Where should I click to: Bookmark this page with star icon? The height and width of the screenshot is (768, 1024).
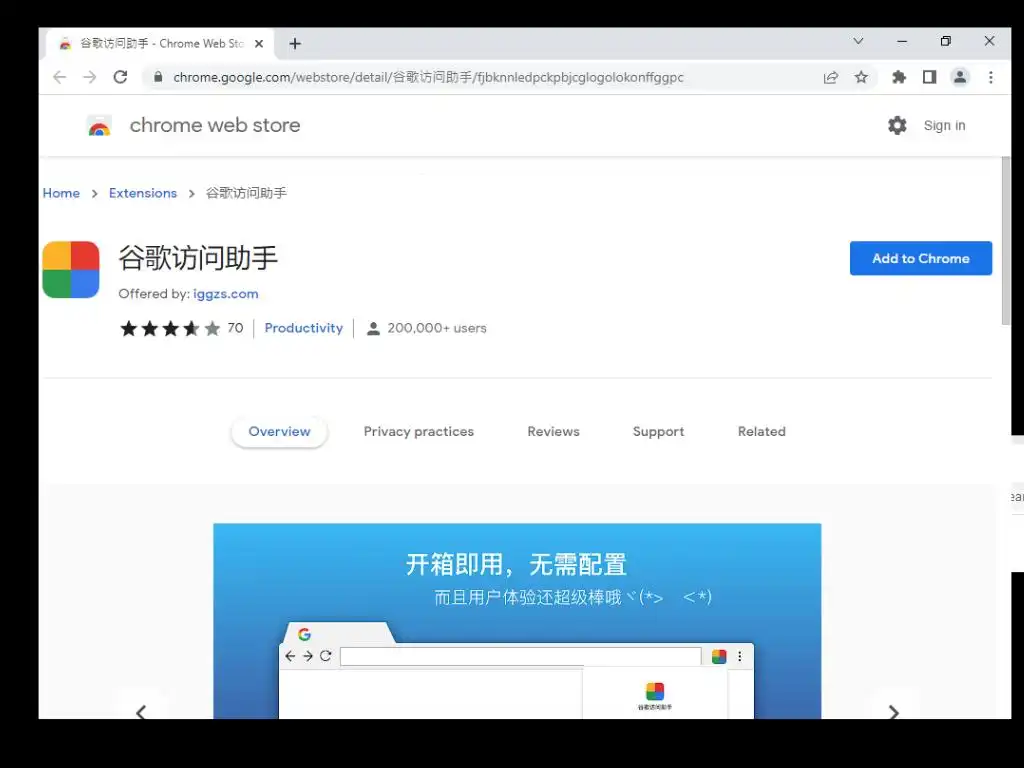click(x=861, y=77)
